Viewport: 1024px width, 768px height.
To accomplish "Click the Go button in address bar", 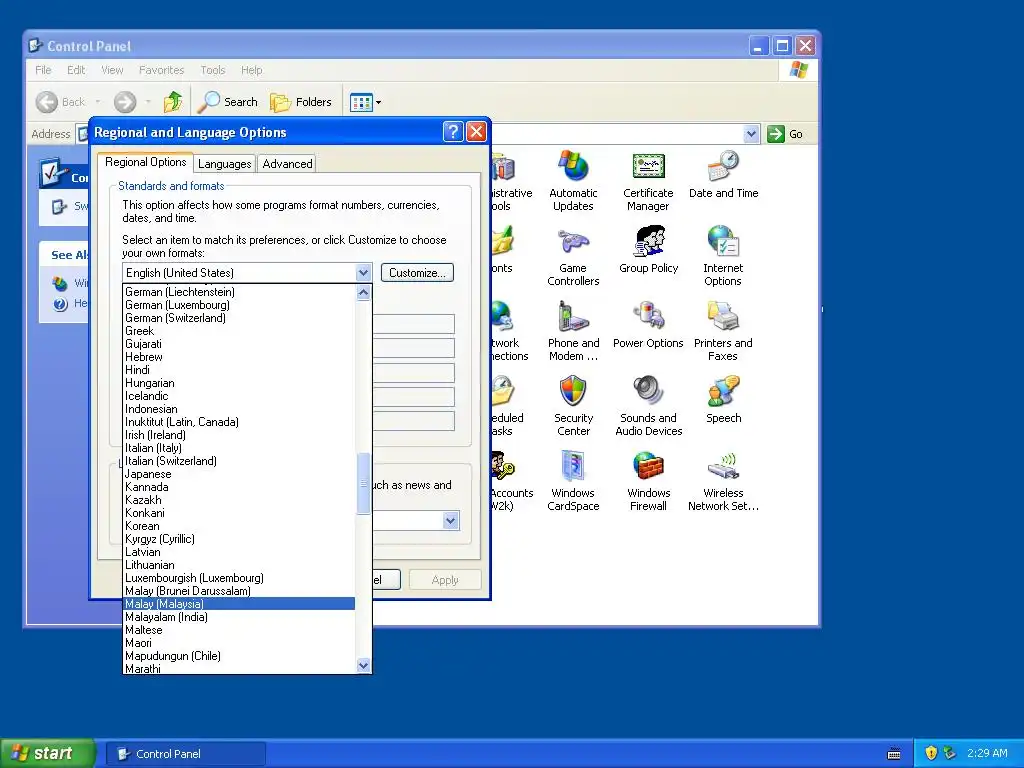I will [785, 134].
